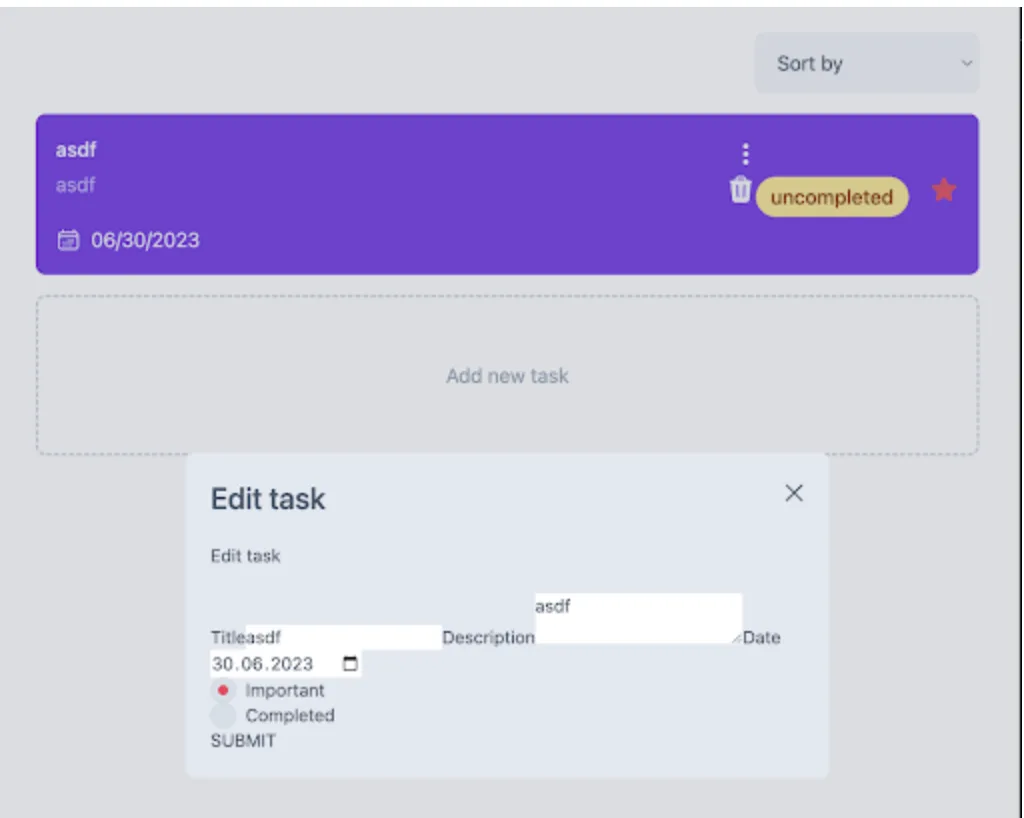The height and width of the screenshot is (818, 1024).
Task: Delete the asdf task with trash icon
Action: (740, 189)
